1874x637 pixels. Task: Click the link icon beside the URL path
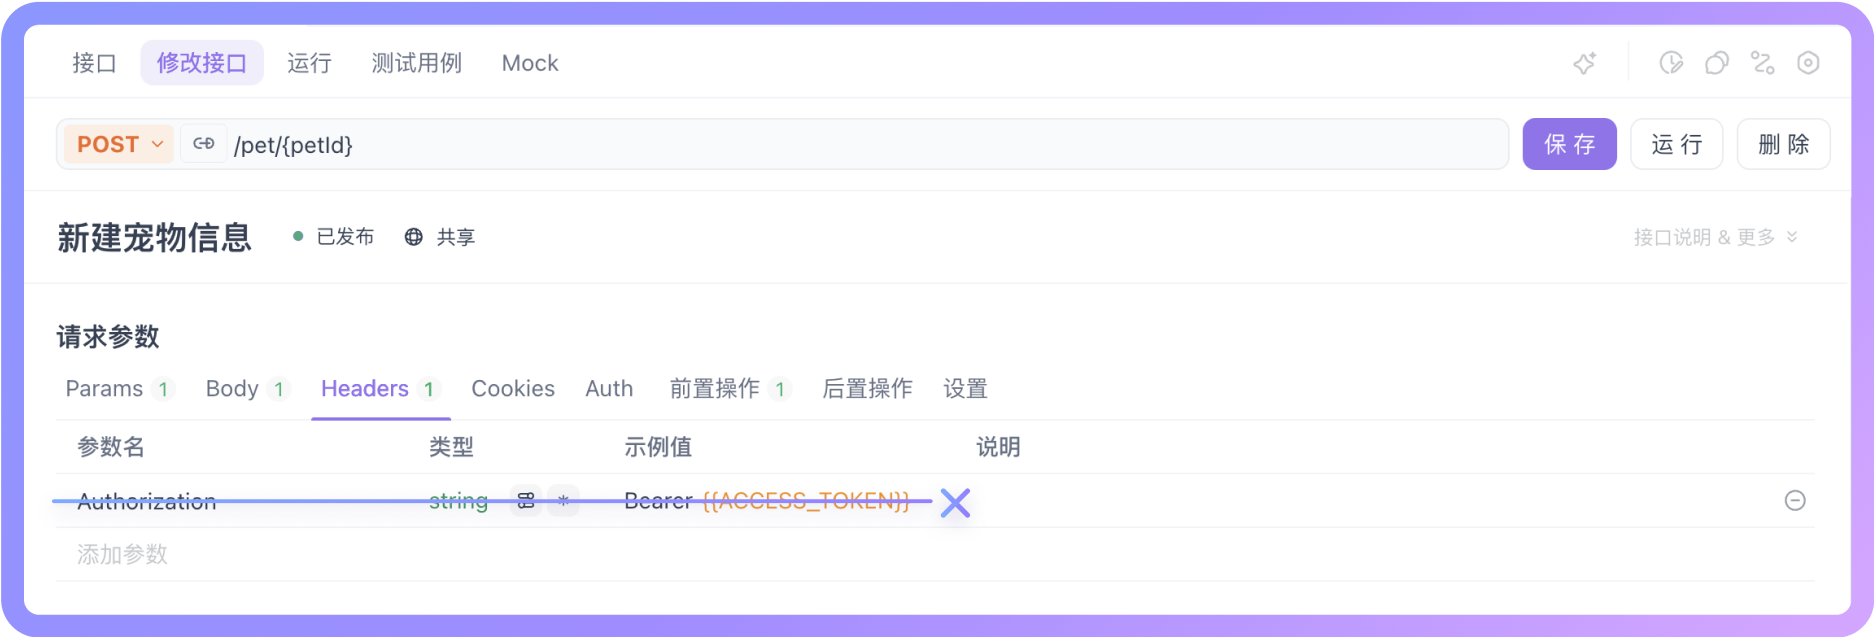point(204,144)
